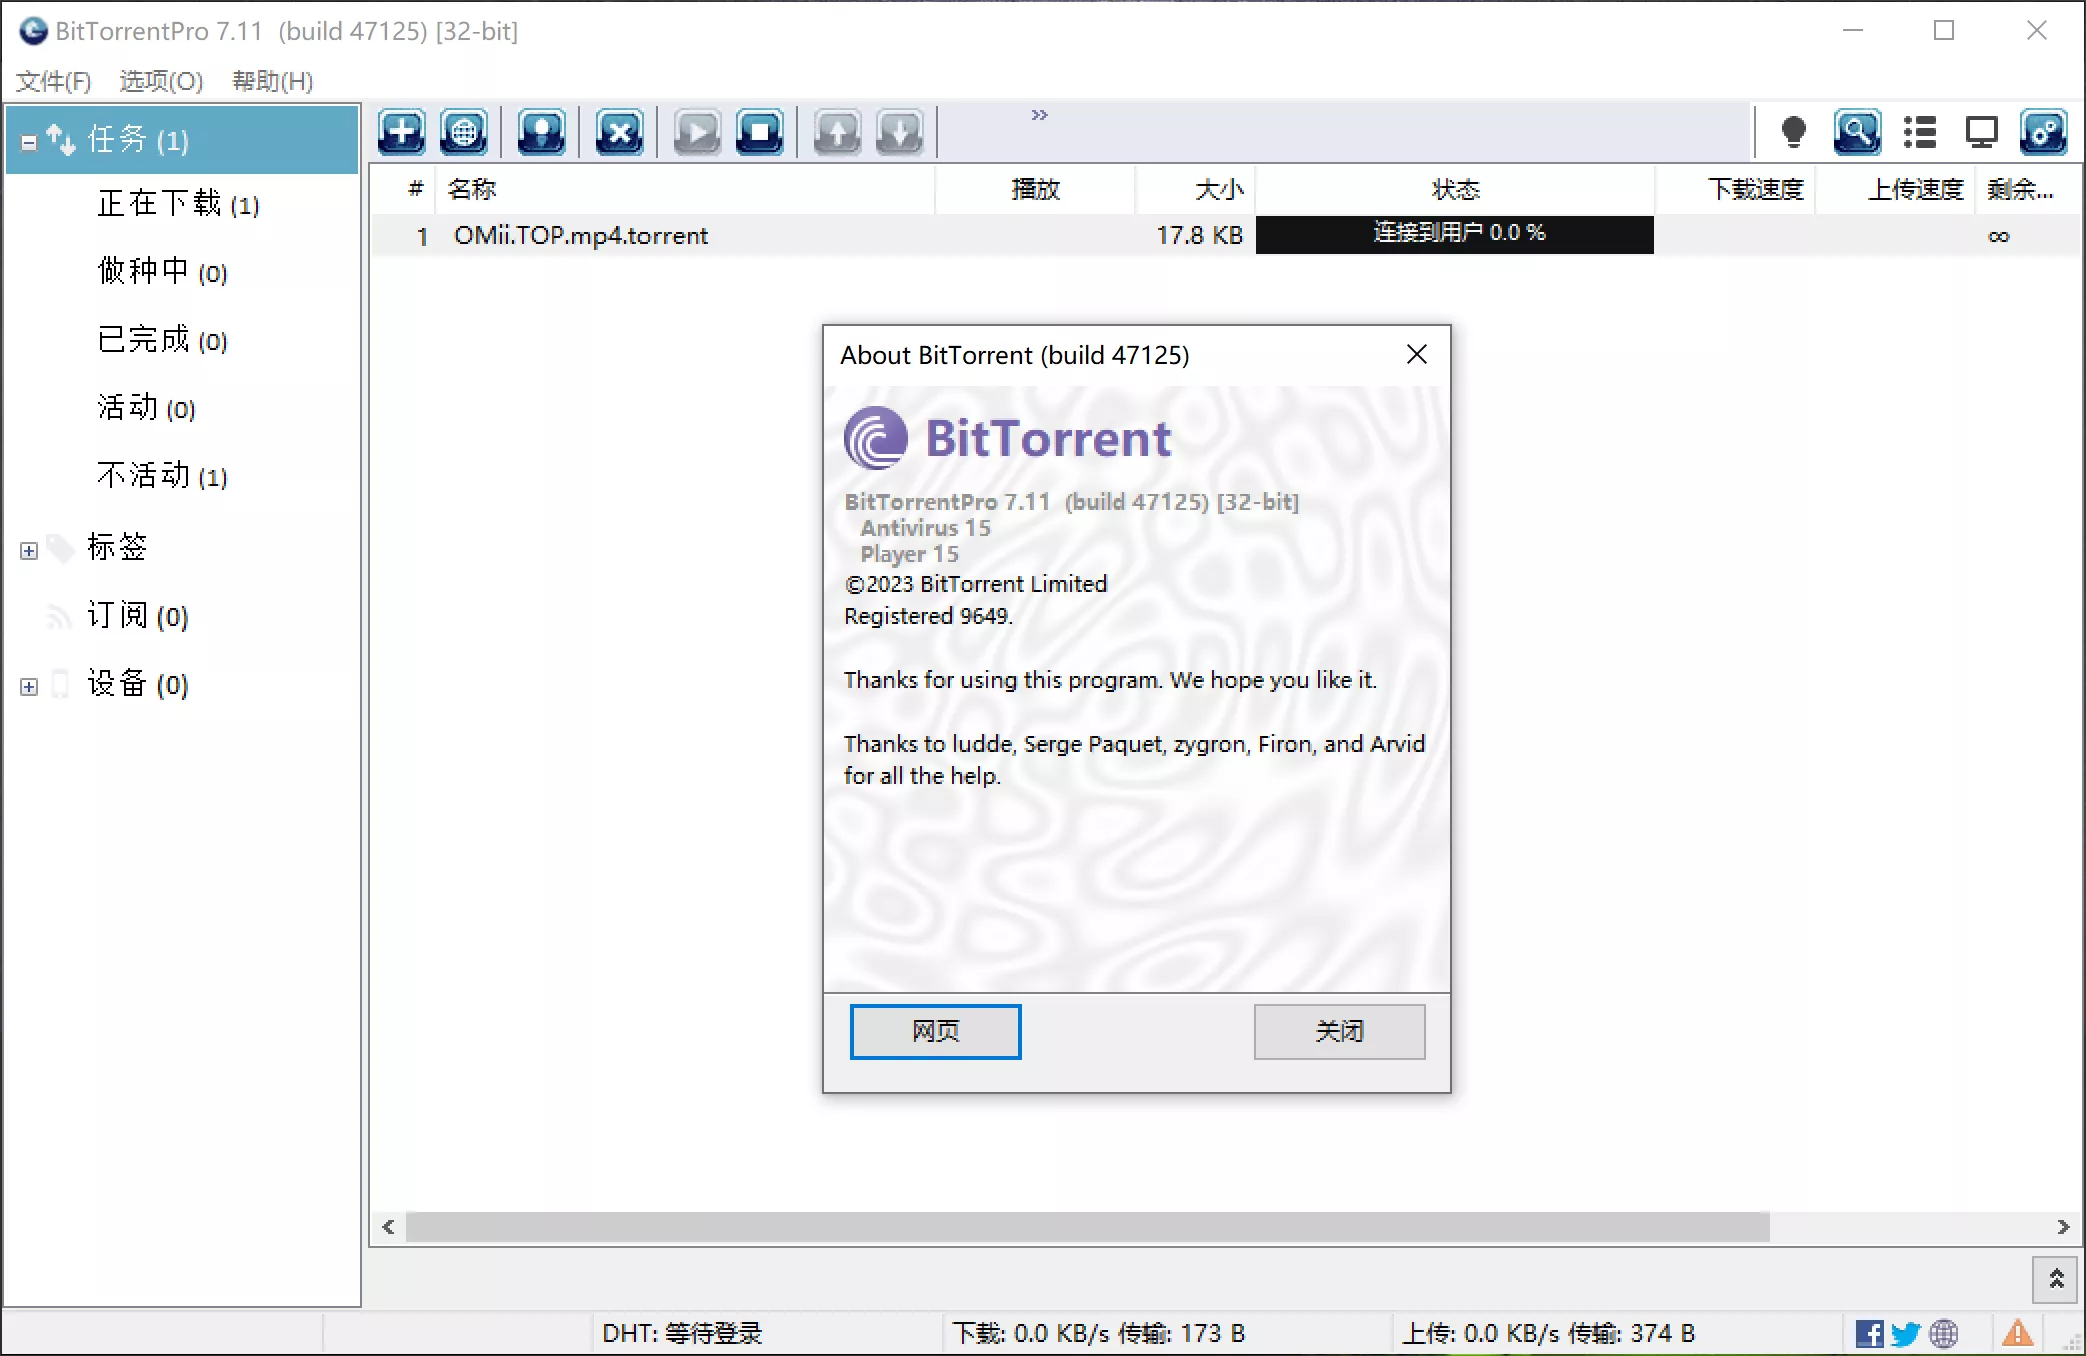Click the Stop torrent square icon
Image resolution: width=2086 pixels, height=1356 pixels.
tap(759, 132)
